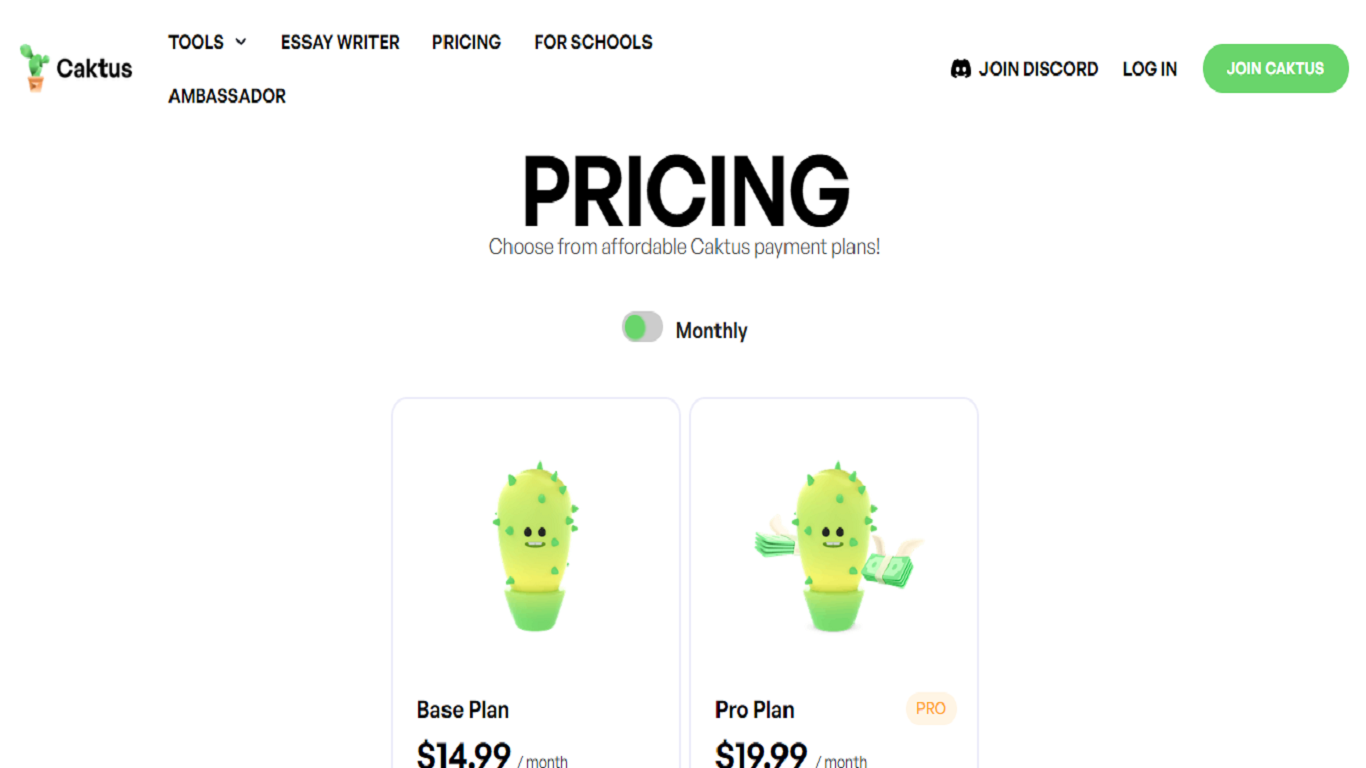Select PRICING in the navigation bar
Screen dimensions: 1366x768
[x=466, y=42]
